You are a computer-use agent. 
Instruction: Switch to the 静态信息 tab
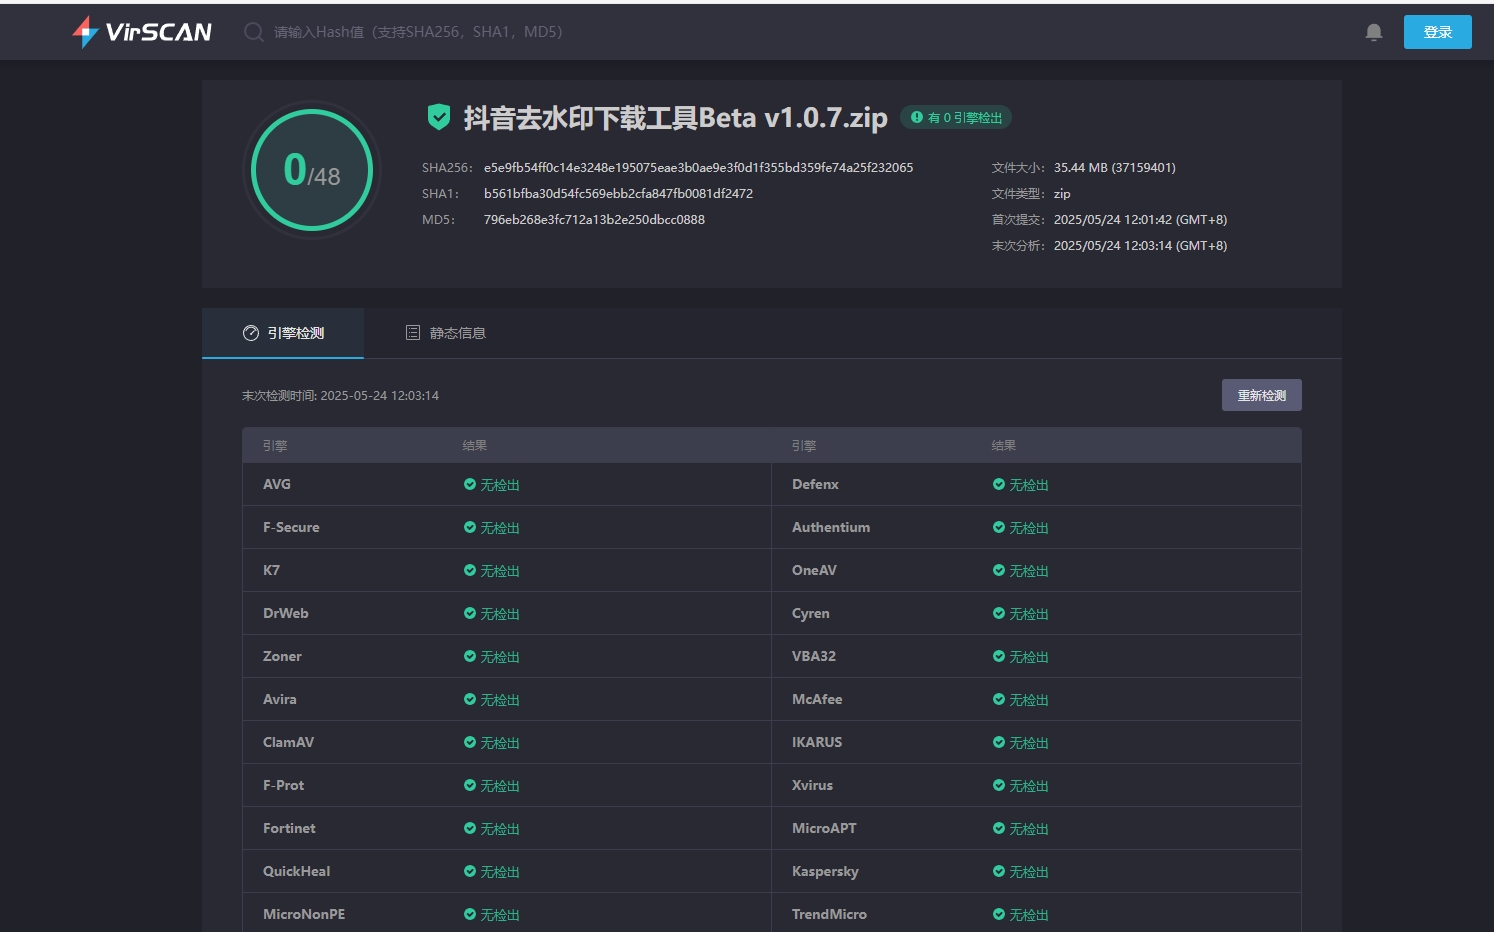(x=446, y=333)
